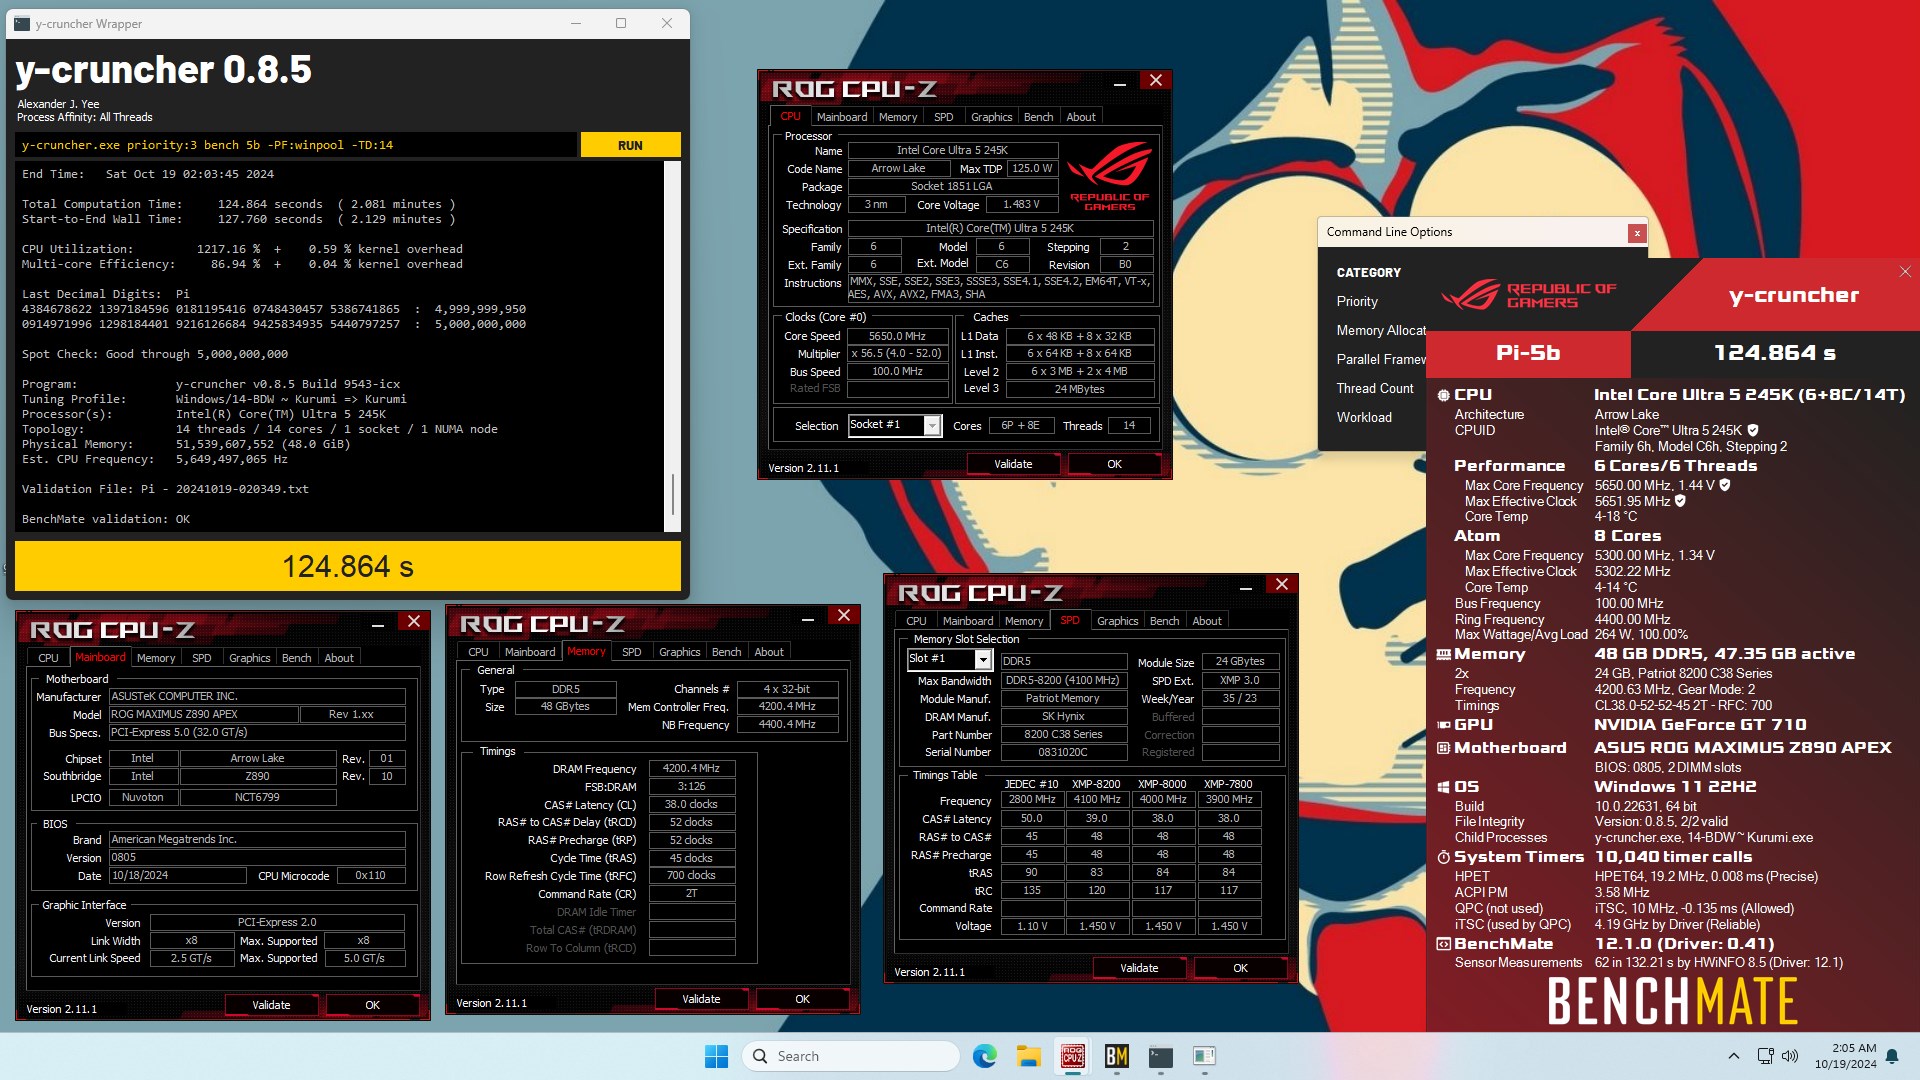The image size is (1920, 1080).
Task: Open Bench tab in CPU window
Action: (x=1038, y=117)
